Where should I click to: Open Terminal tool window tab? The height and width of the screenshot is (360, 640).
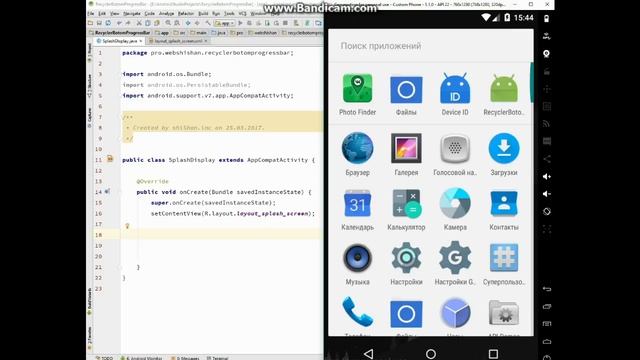(x=218, y=358)
